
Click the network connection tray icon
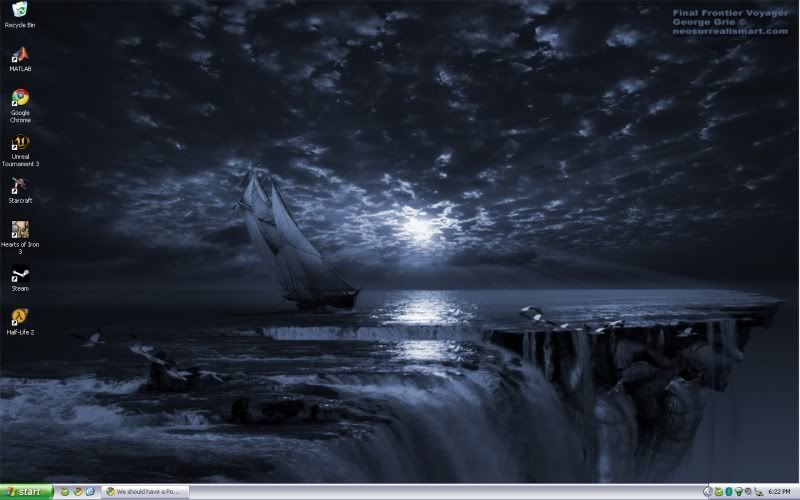[758, 492]
